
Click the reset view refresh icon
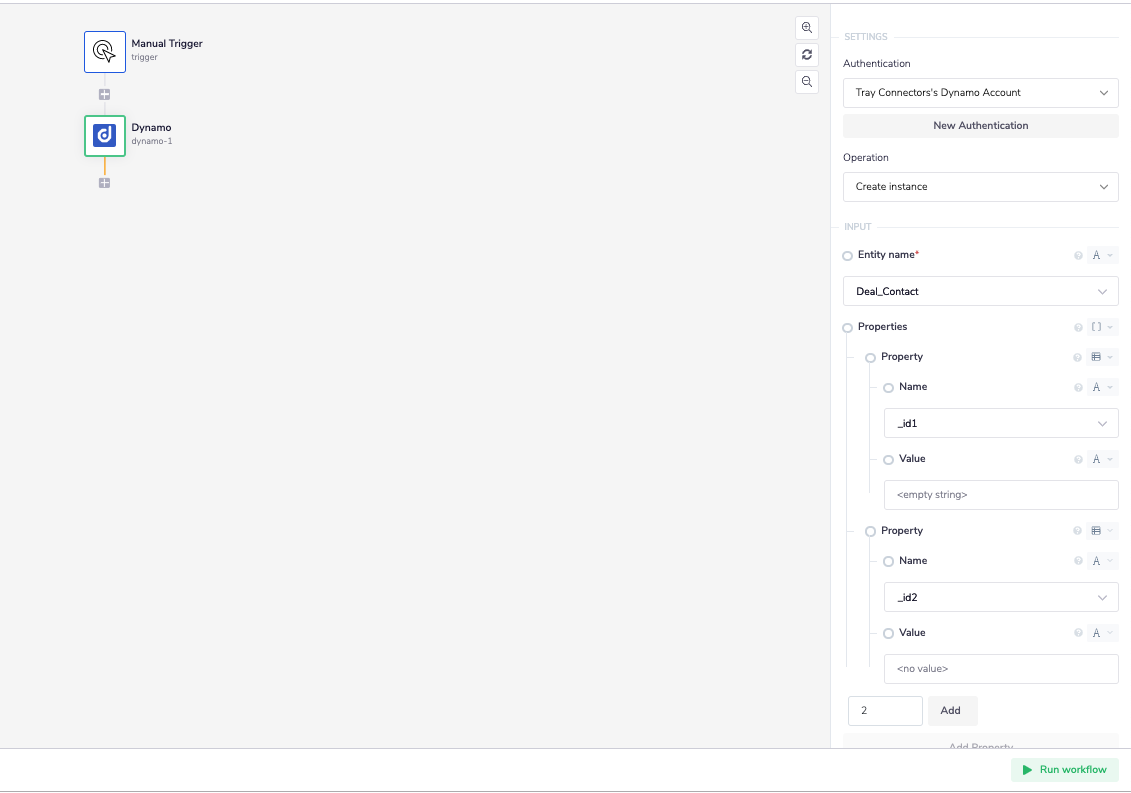click(807, 55)
